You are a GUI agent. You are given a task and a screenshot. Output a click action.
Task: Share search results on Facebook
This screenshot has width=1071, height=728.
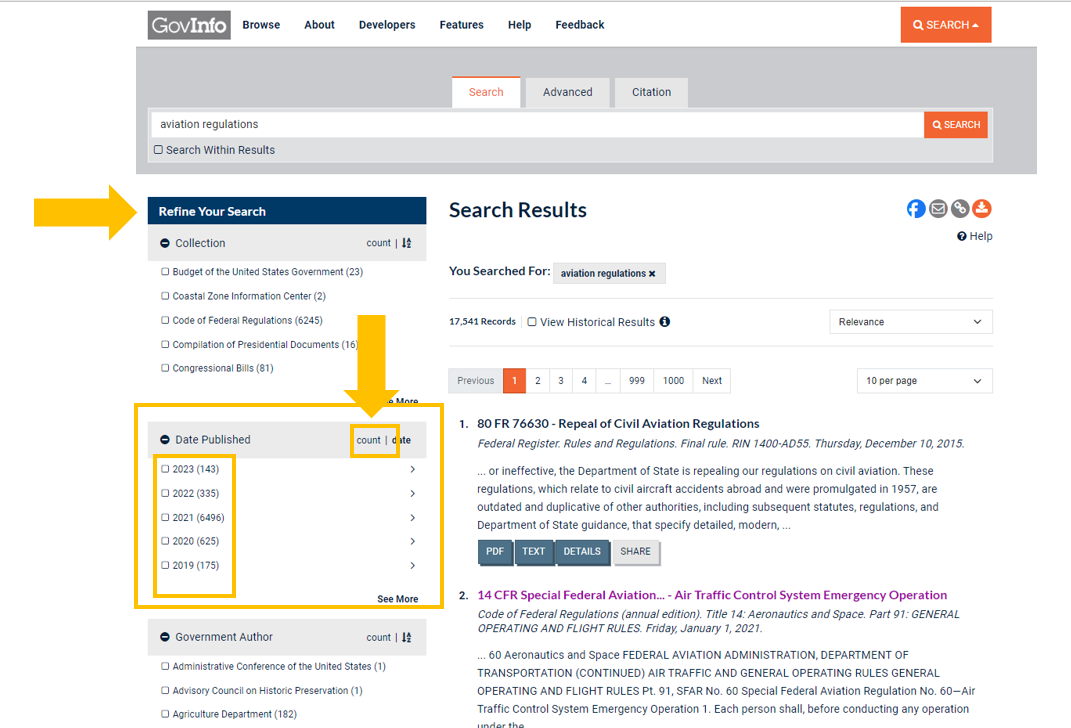(x=916, y=208)
